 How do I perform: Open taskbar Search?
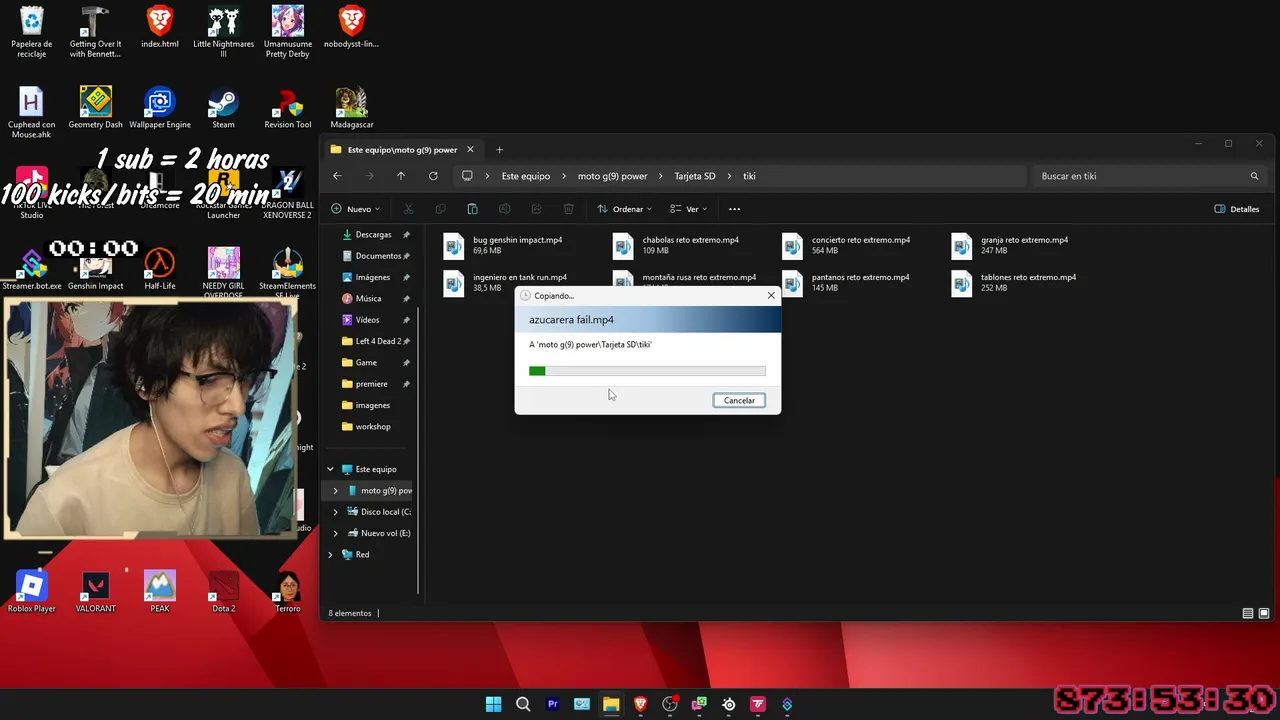[x=523, y=704]
